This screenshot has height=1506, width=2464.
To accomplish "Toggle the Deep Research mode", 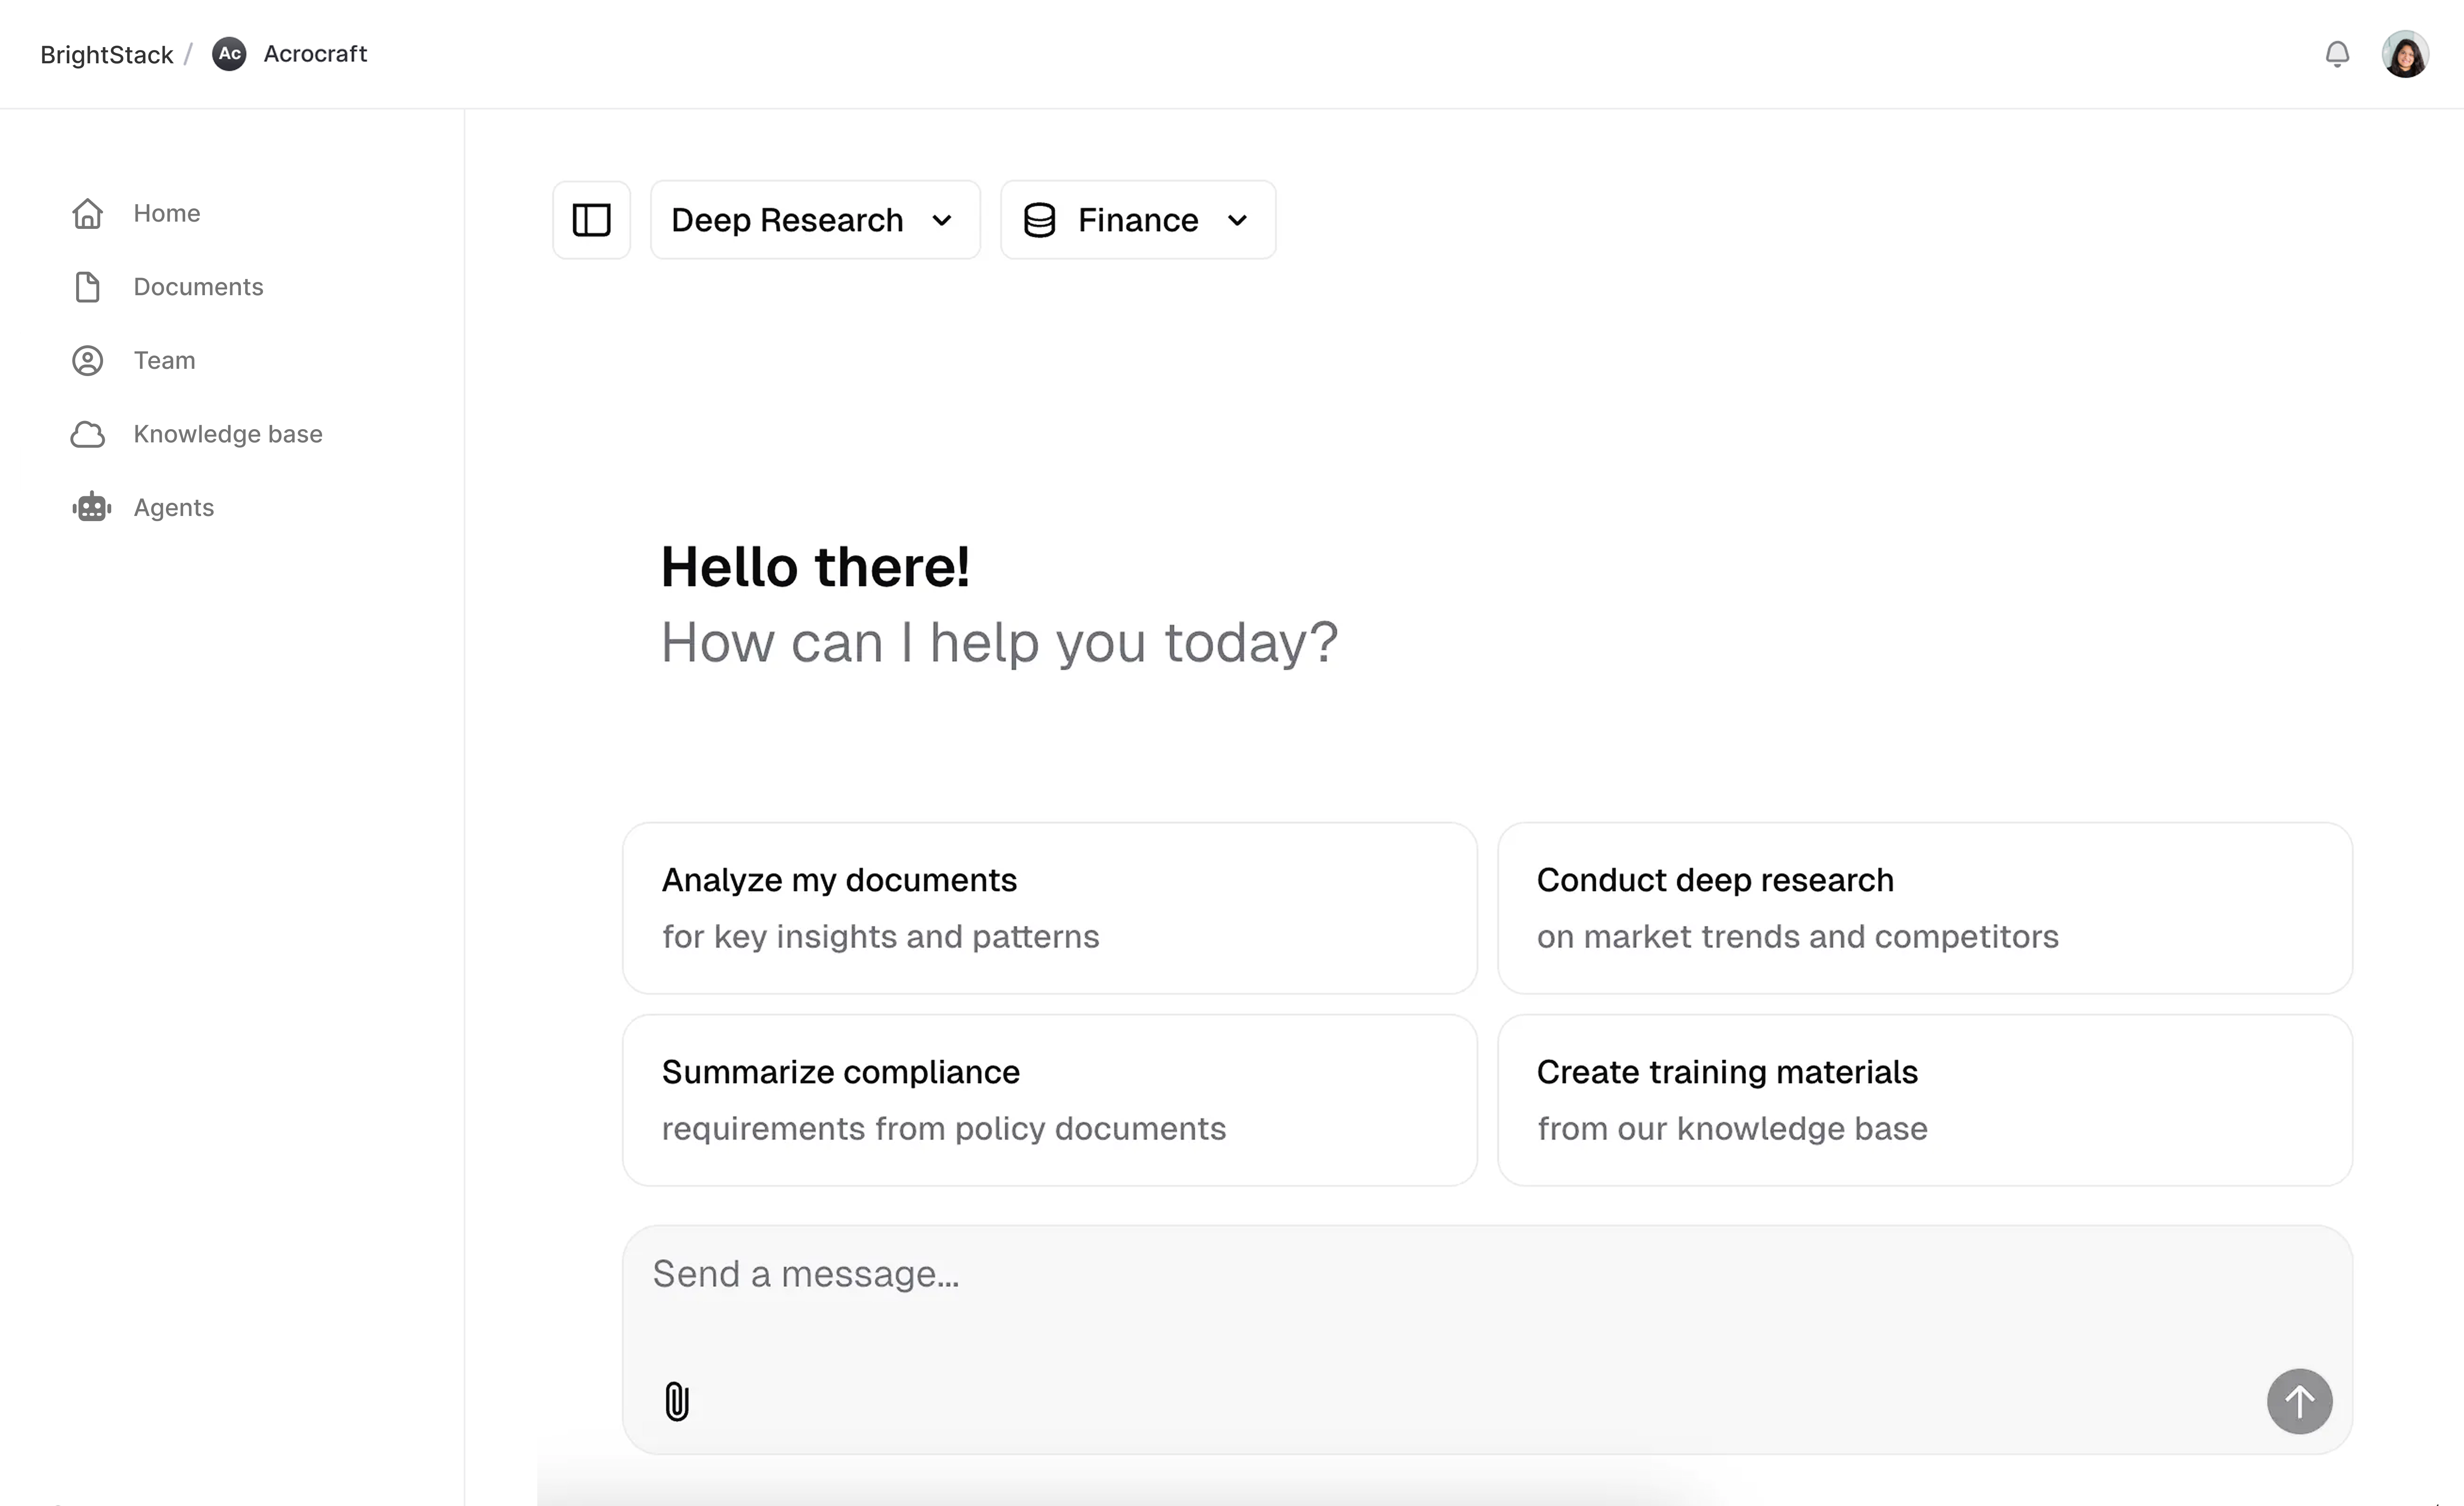I will (787, 219).
